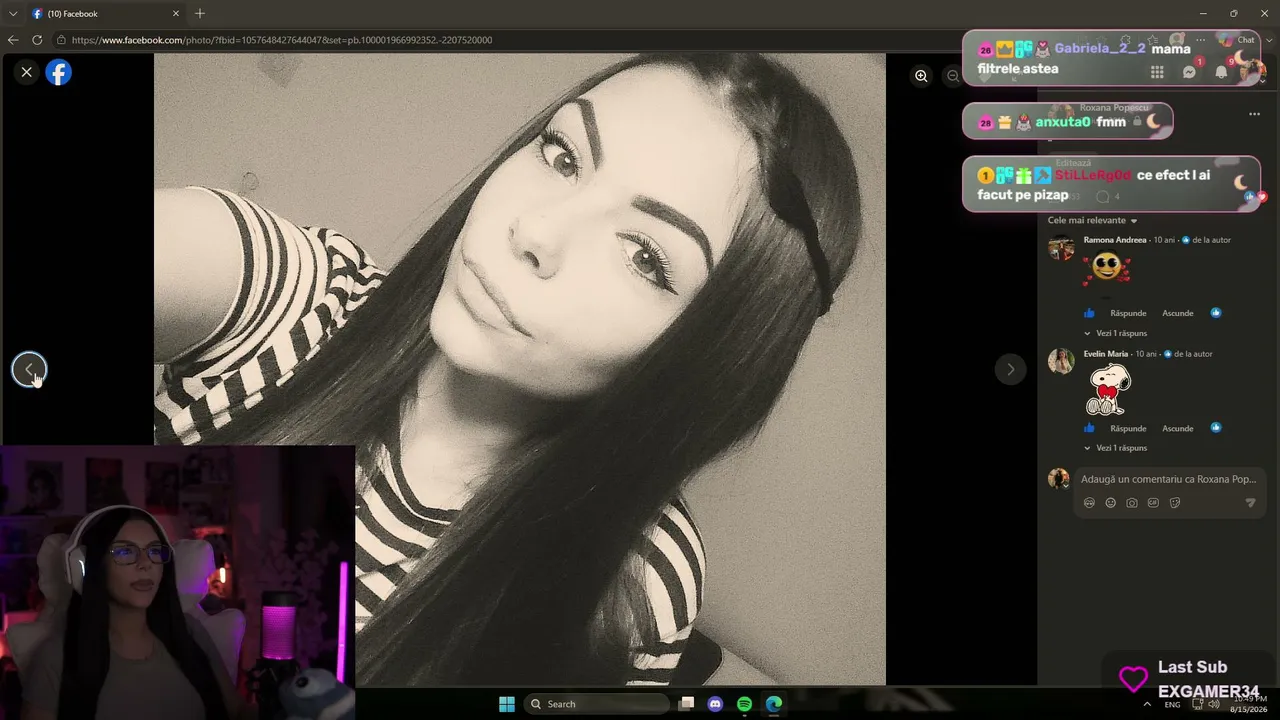Viewport: 1280px width, 720px height.
Task: Open the ENG language switcher
Action: [1172, 704]
